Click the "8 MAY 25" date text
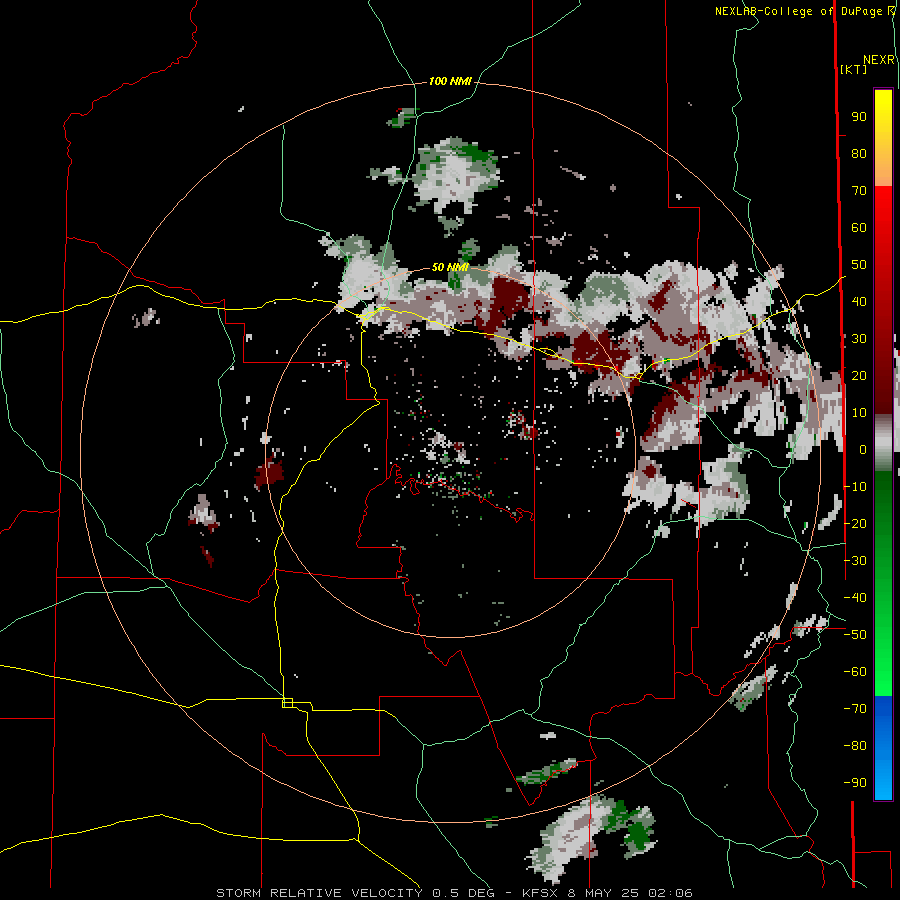Viewport: 900px width, 900px height. coord(604,893)
